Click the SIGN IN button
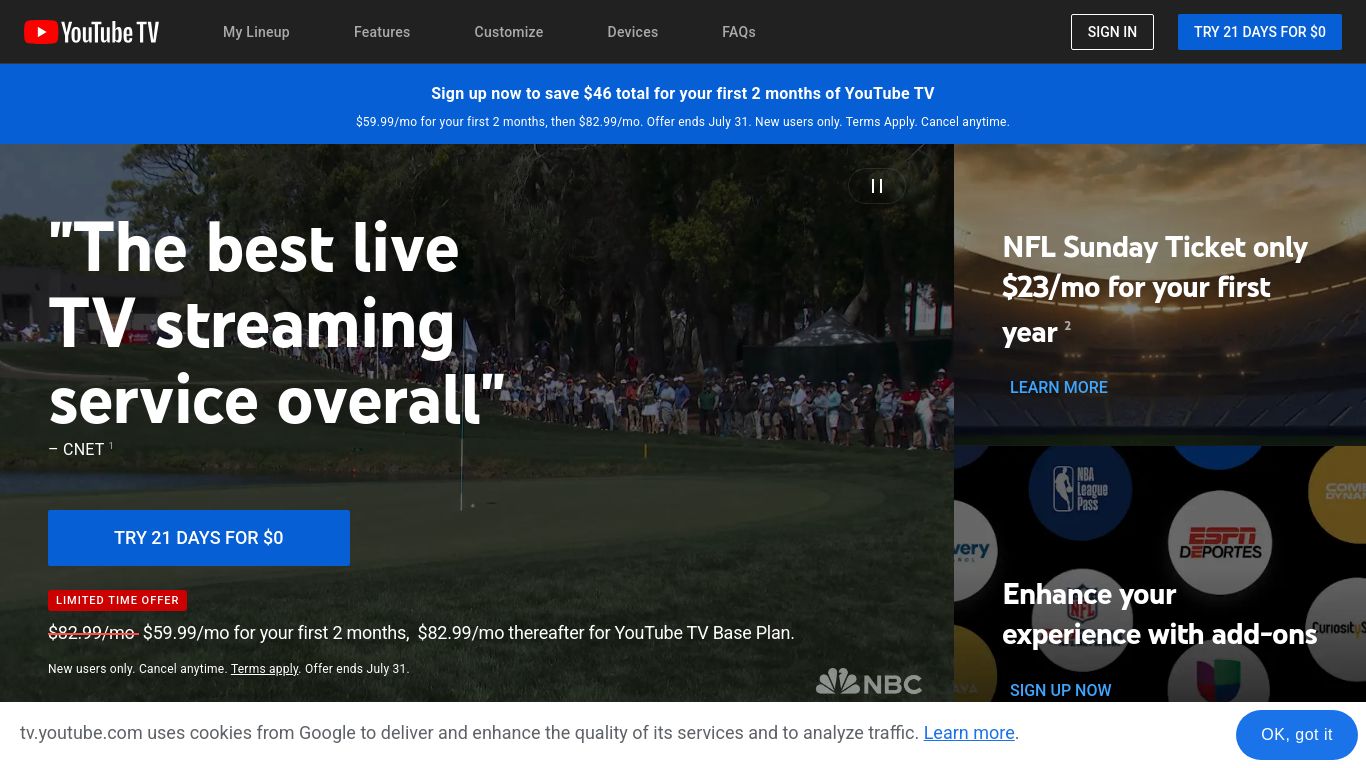This screenshot has width=1366, height=768. [x=1112, y=32]
